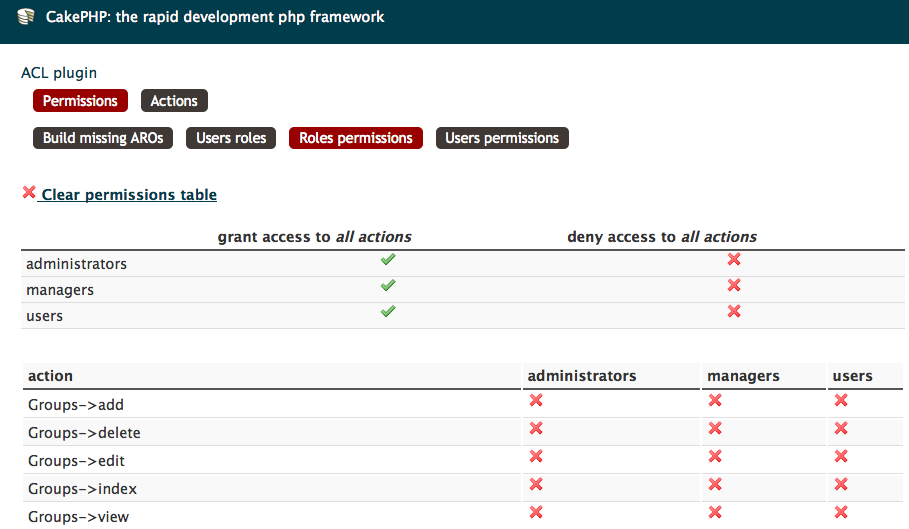Toggle Groups->edit permission for managers
The height and width of the screenshot is (529, 909).
715,456
